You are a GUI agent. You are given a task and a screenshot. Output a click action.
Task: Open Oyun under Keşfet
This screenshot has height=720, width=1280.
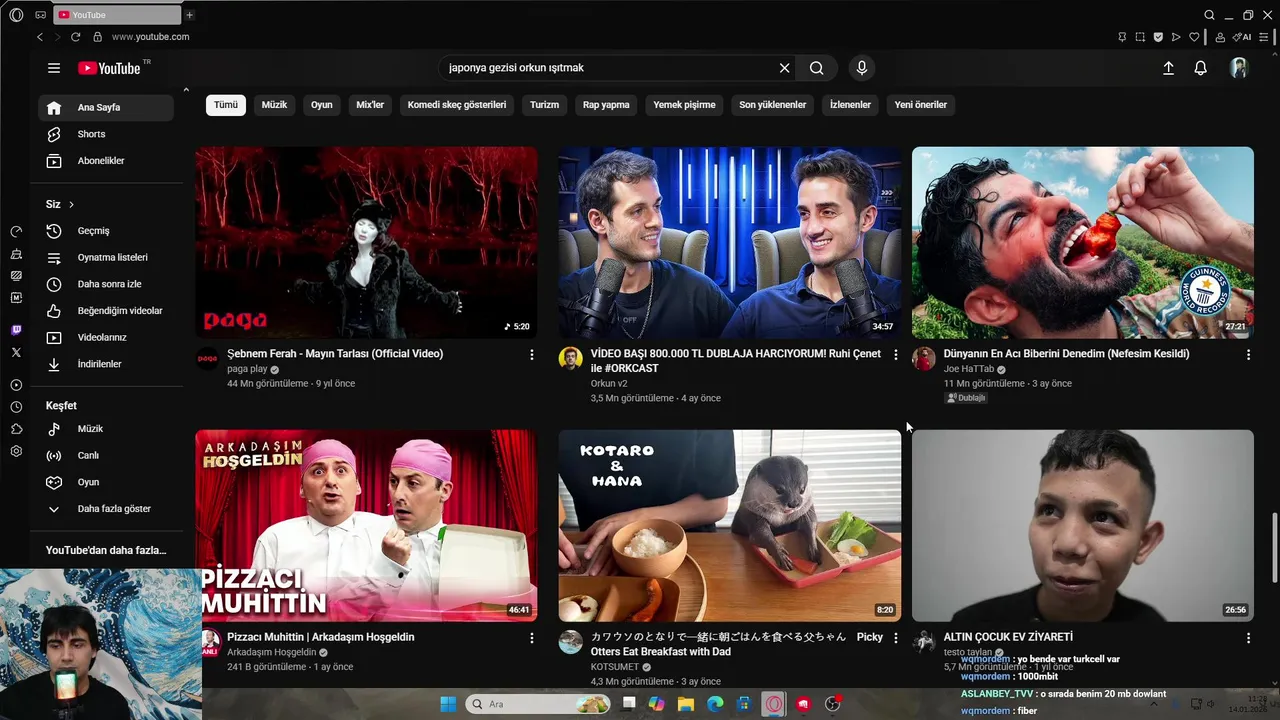click(106, 482)
